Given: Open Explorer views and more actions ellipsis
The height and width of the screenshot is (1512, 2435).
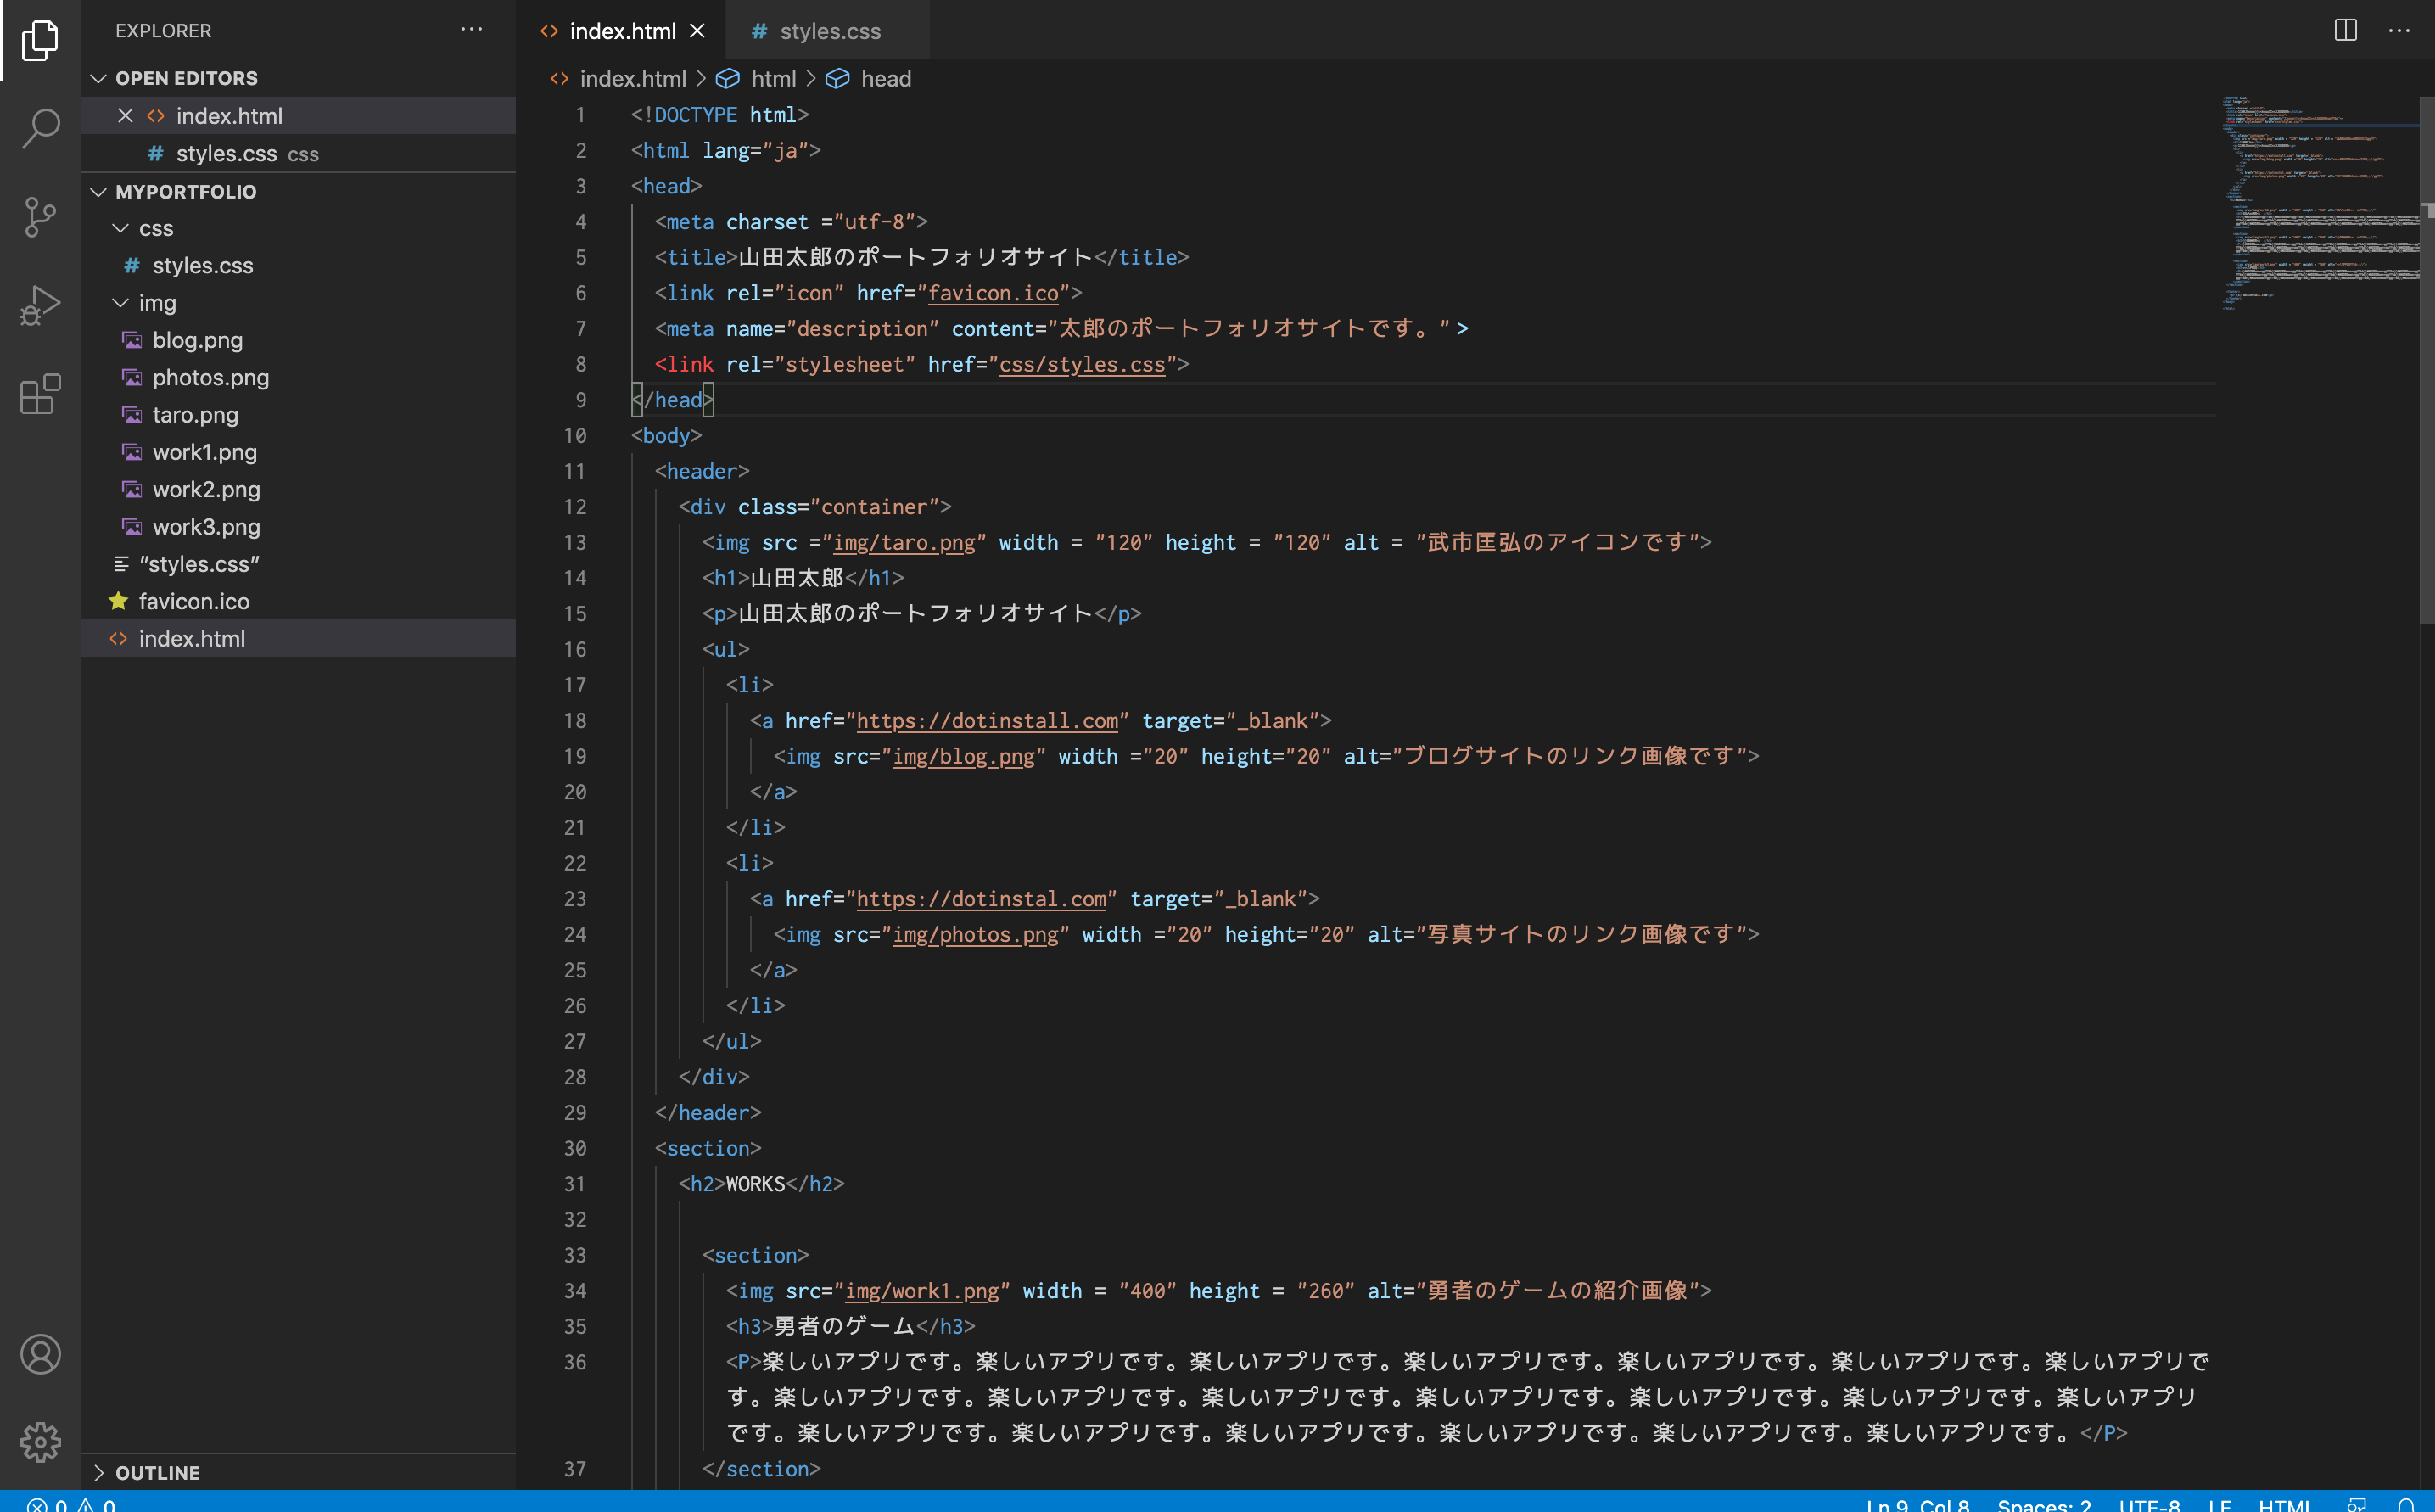Looking at the screenshot, I should point(472,30).
